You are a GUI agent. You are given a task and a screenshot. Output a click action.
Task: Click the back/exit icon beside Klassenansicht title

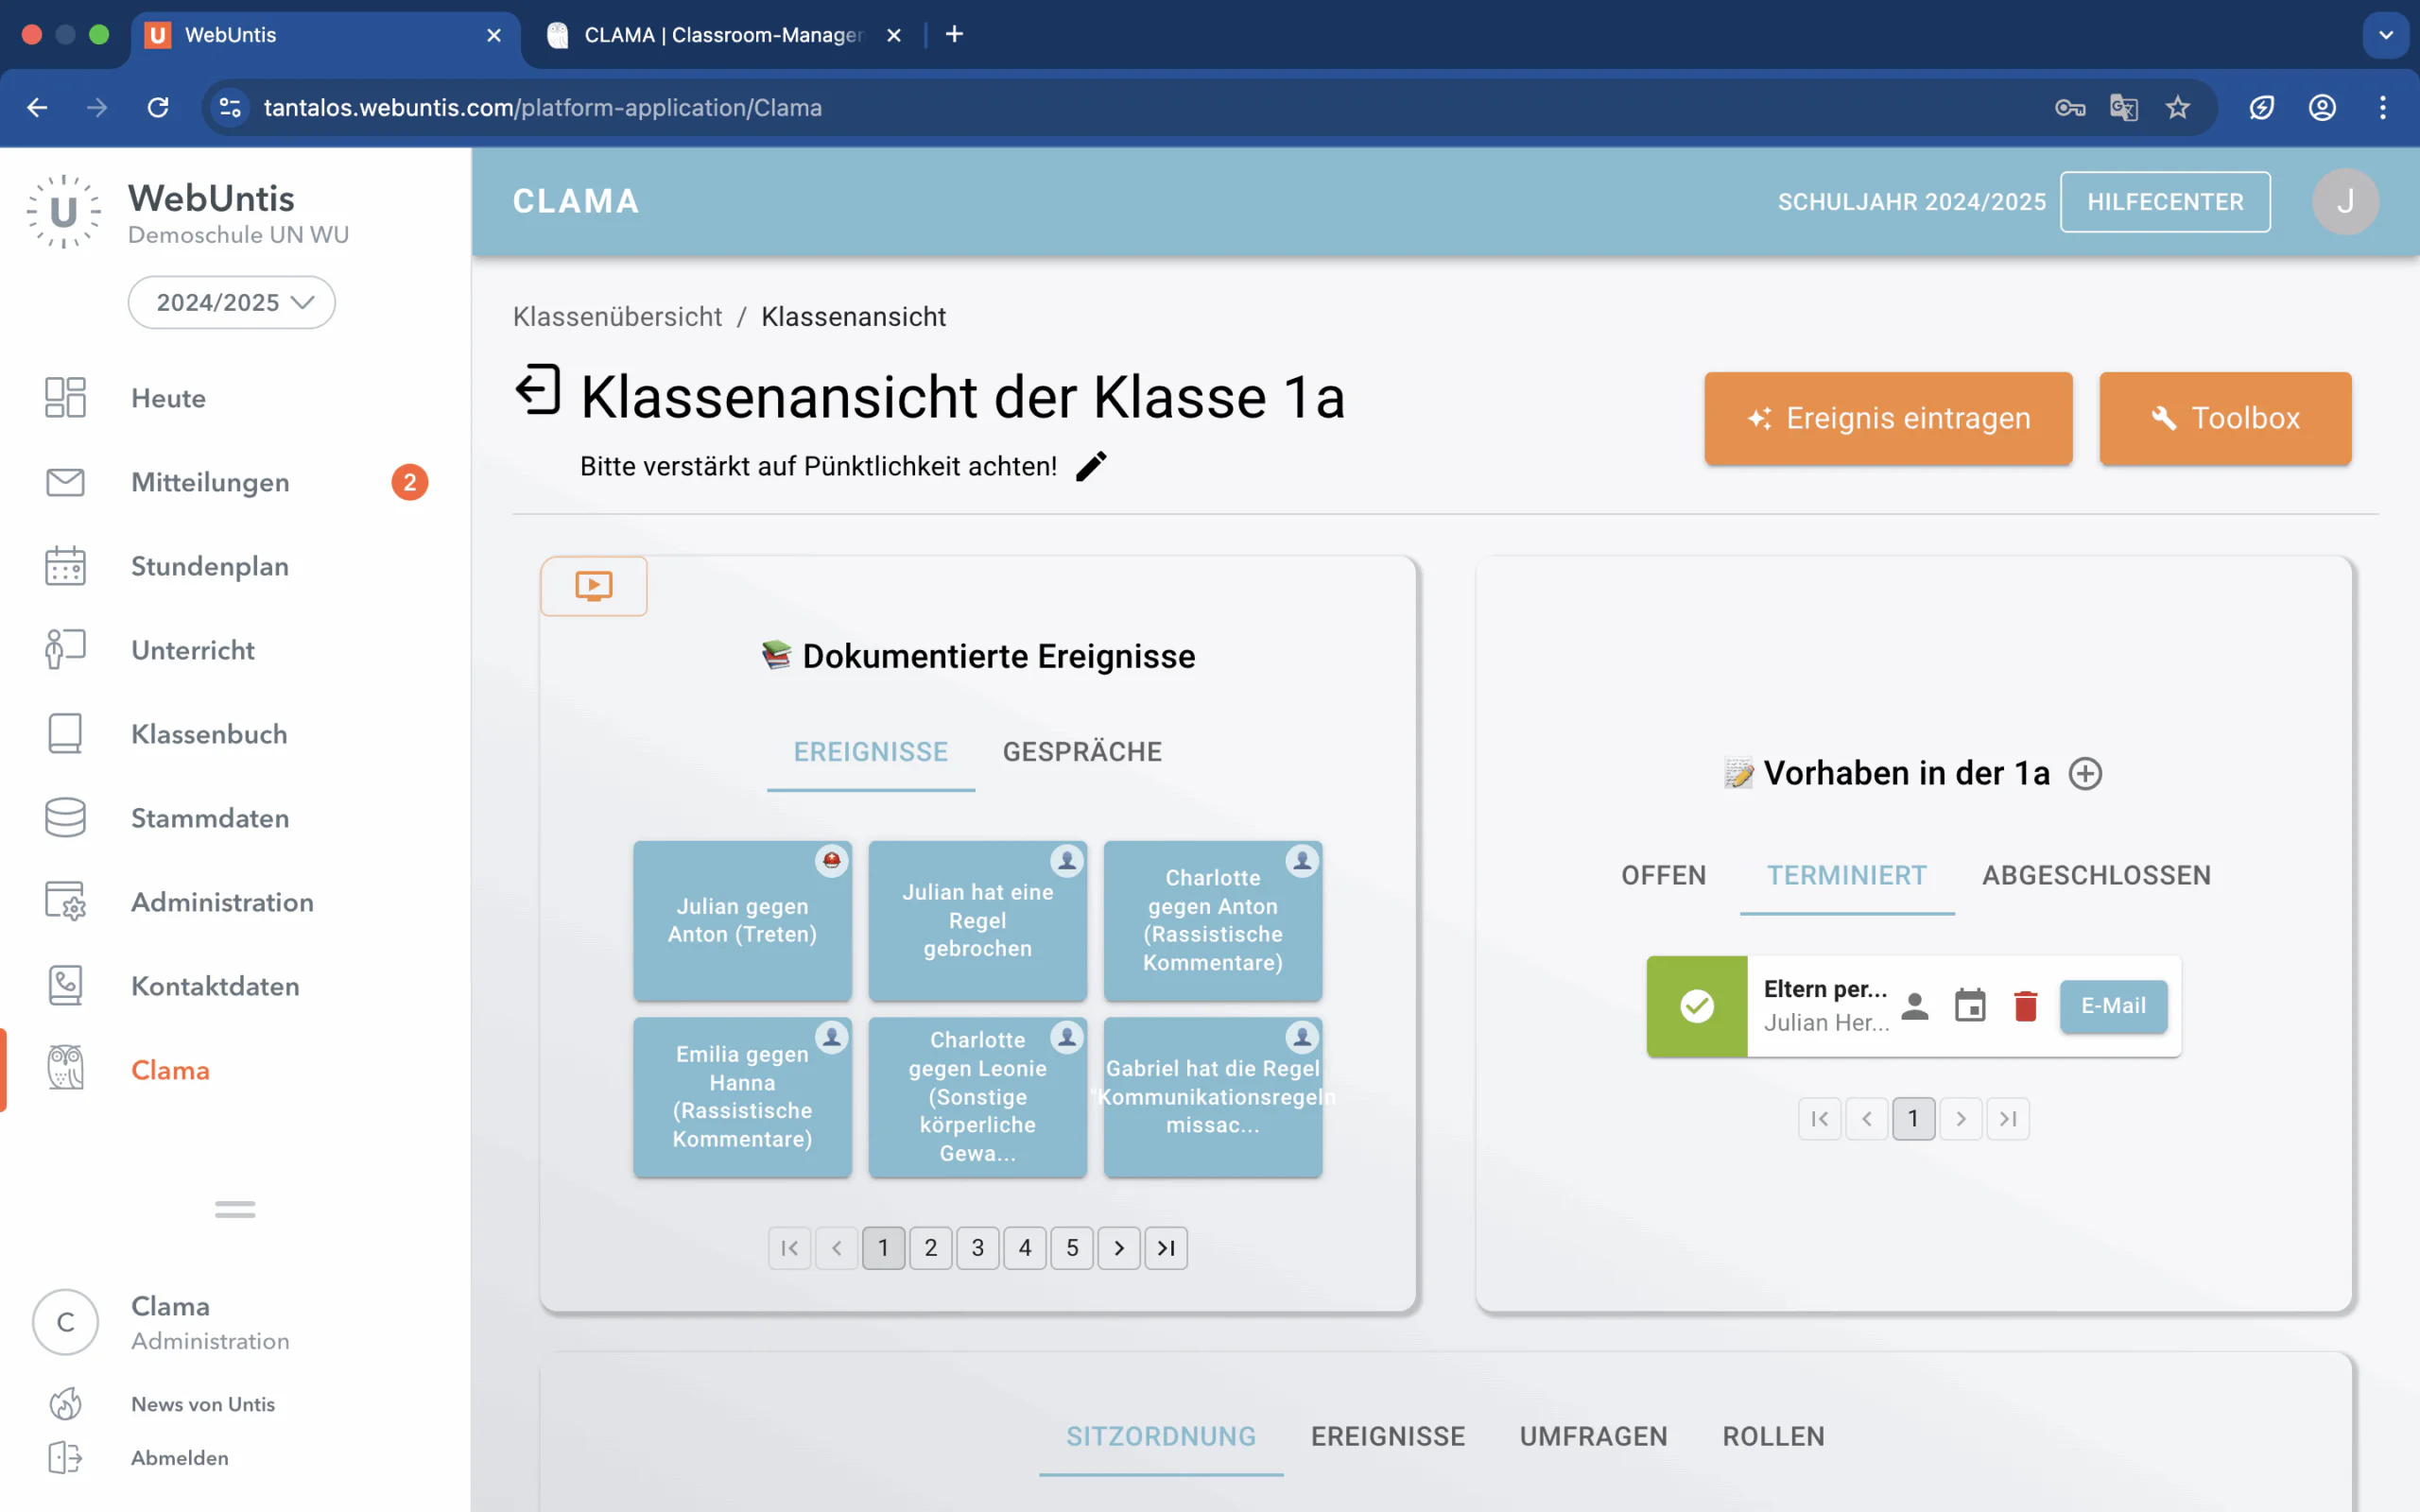click(538, 391)
